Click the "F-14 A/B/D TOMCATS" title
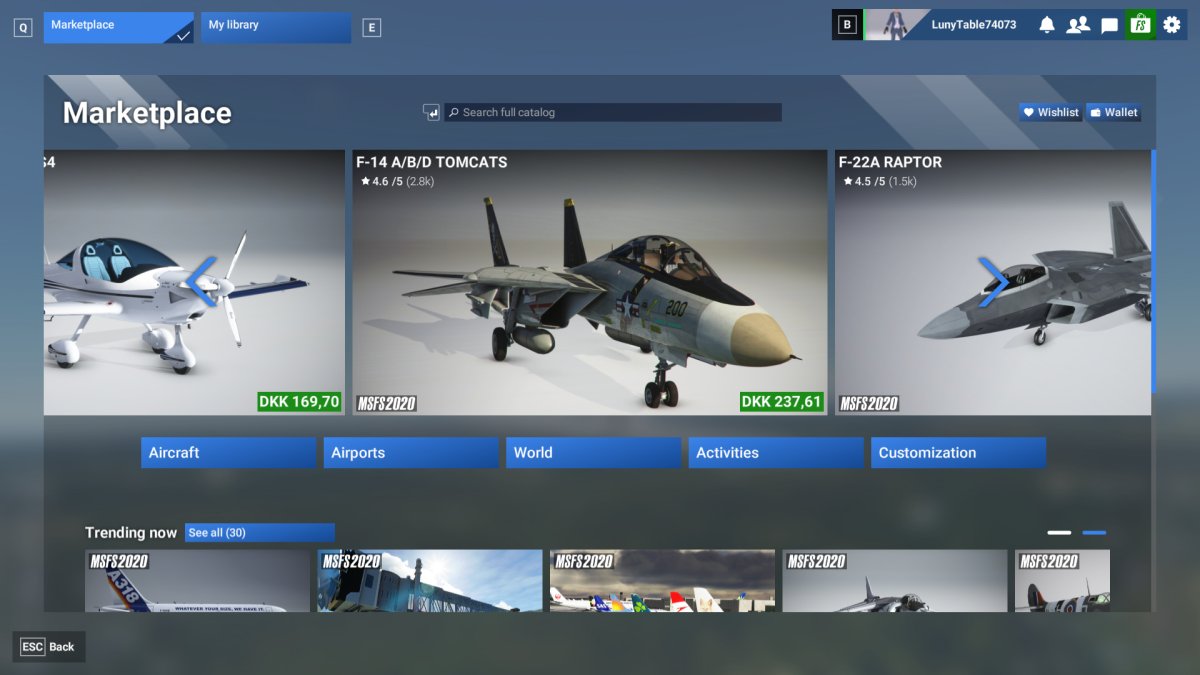 432,162
